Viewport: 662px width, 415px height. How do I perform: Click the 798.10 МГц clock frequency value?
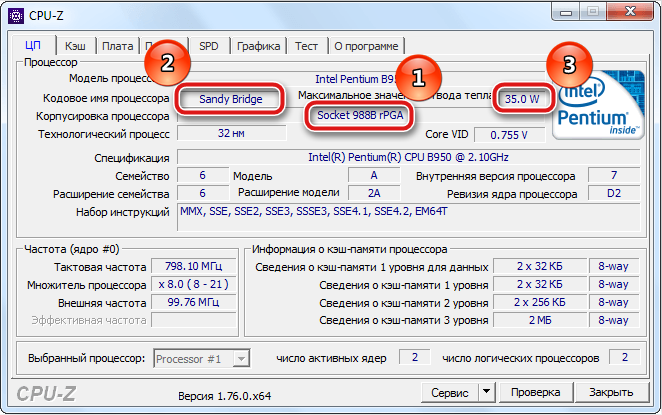193,266
